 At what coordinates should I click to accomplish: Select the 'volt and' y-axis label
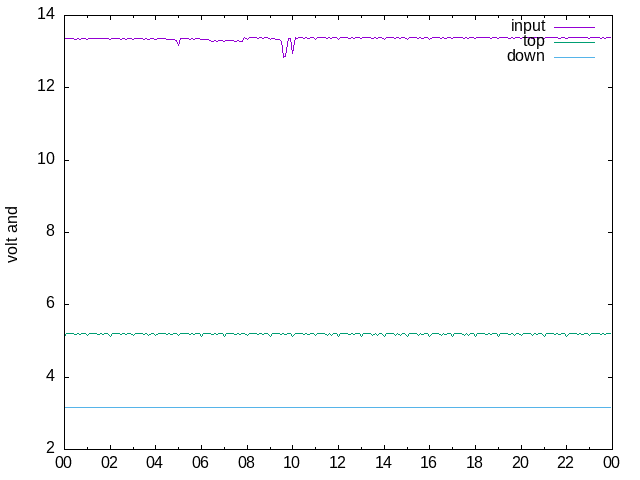pyautogui.click(x=13, y=234)
